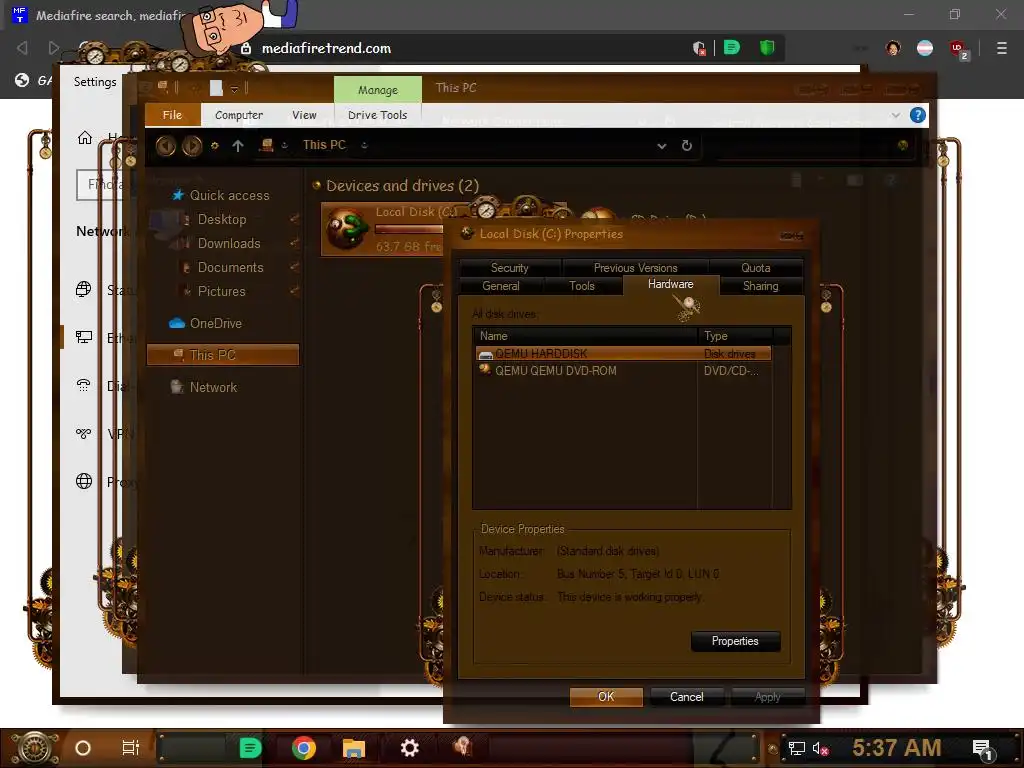Open the uBlock extension icon
Screen dimensions: 1024x768
pos(958,49)
